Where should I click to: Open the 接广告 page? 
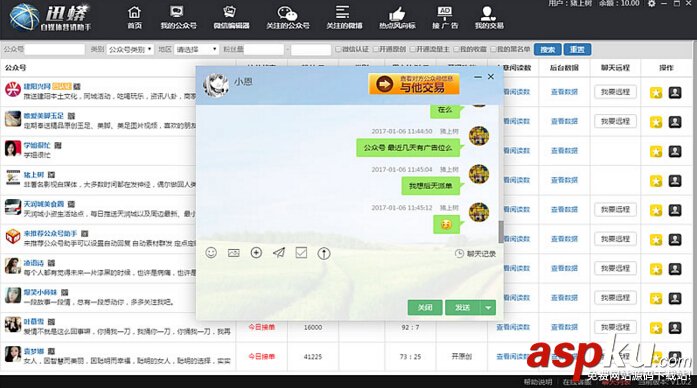pyautogui.click(x=445, y=18)
